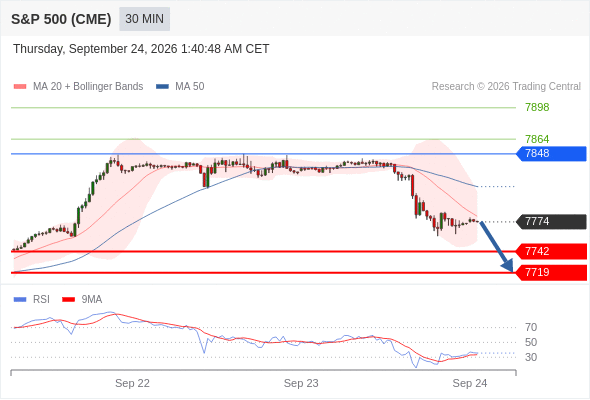Click the Sep 24 date axis label

[x=470, y=383]
